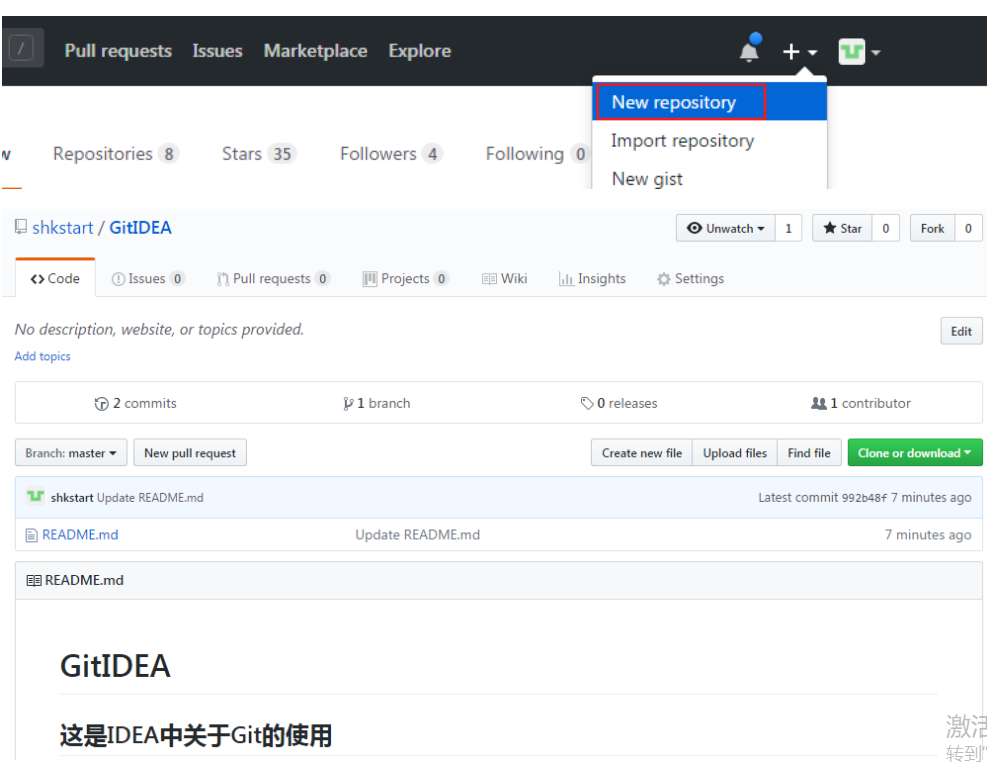Choose New gist option
Viewport: 987px width, 777px height.
point(647,179)
